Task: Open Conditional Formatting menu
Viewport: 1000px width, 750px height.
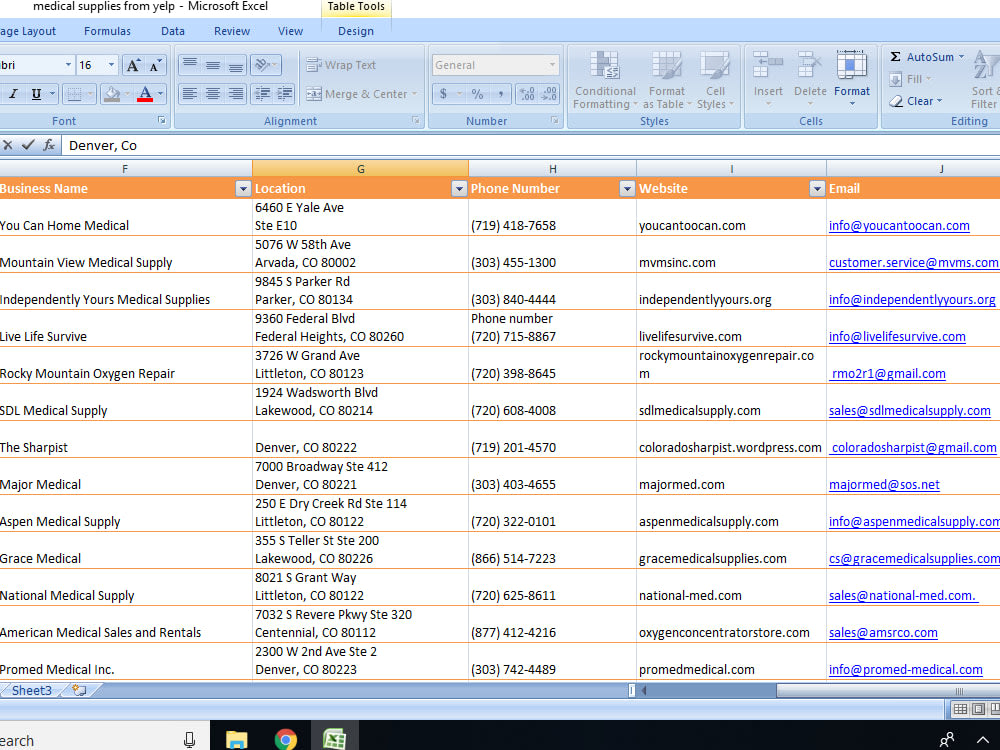Action: click(605, 80)
